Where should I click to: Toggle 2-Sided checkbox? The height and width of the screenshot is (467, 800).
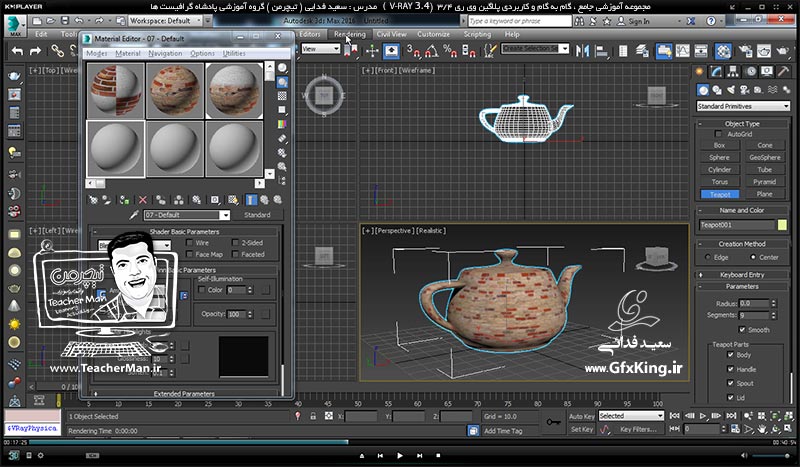coord(235,242)
